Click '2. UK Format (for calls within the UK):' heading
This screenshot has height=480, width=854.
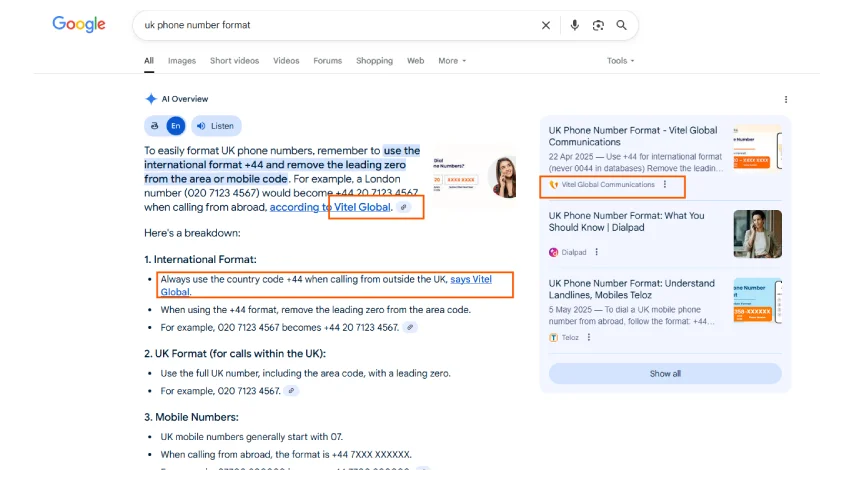tap(235, 354)
